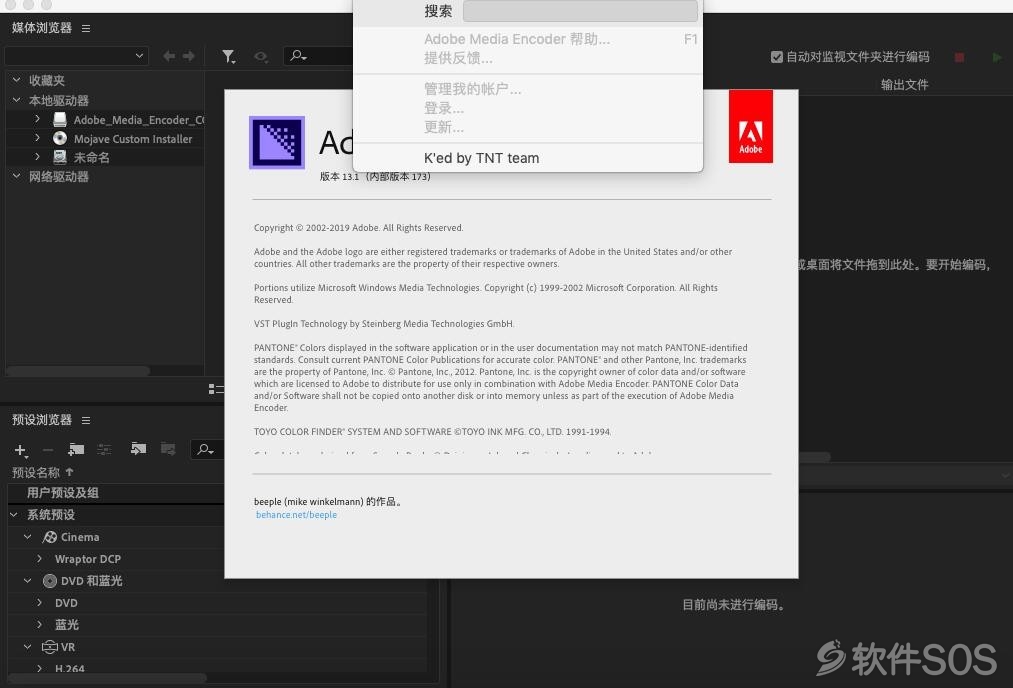Toggle 自动对监视文件夹进行编码 checkbox
The width and height of the screenshot is (1013, 688).
pos(777,57)
